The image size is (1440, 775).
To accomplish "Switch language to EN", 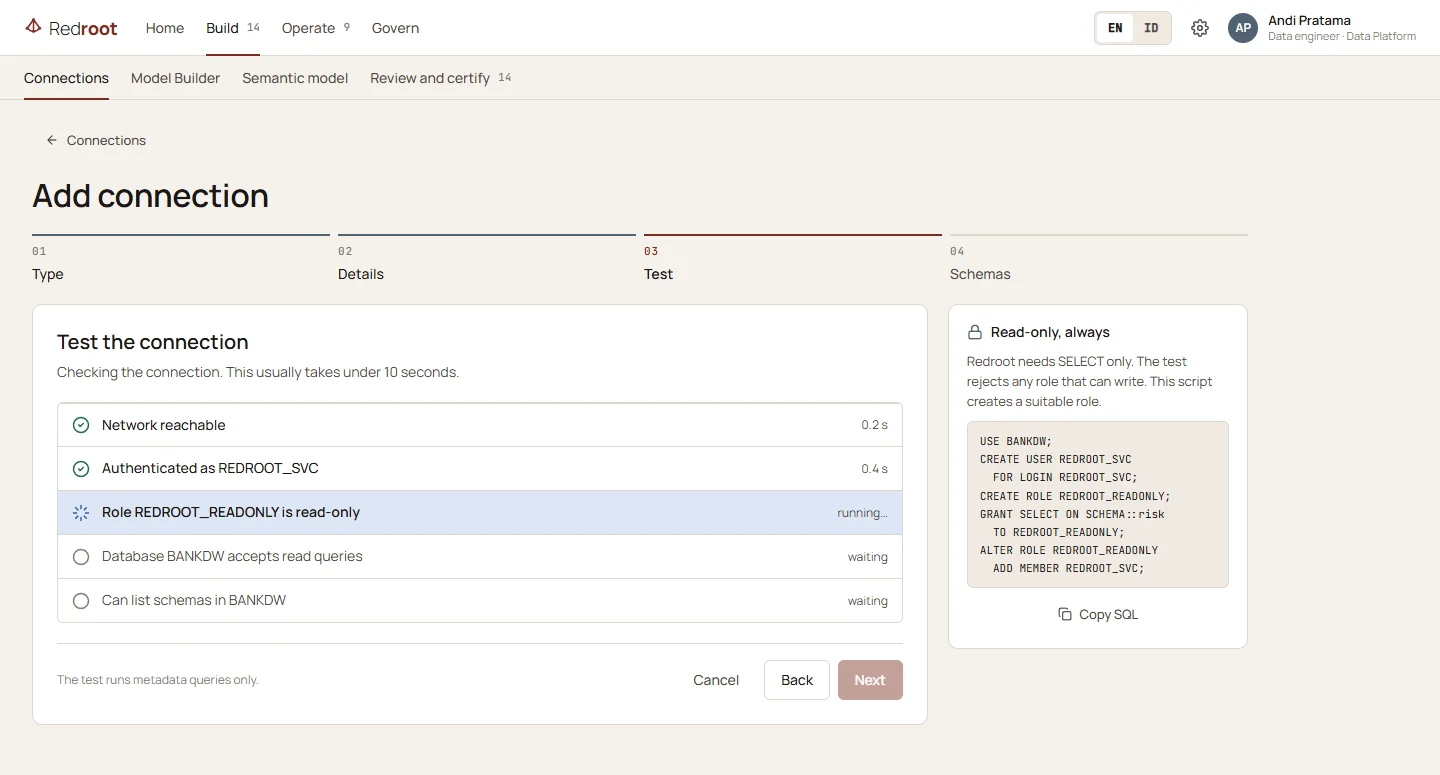I will click(x=1115, y=28).
